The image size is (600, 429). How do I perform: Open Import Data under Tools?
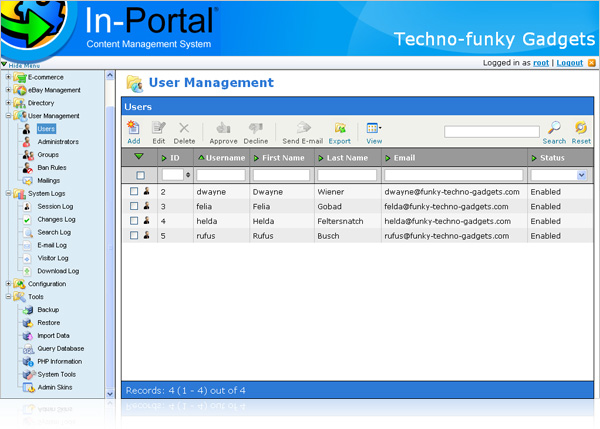[x=53, y=336]
